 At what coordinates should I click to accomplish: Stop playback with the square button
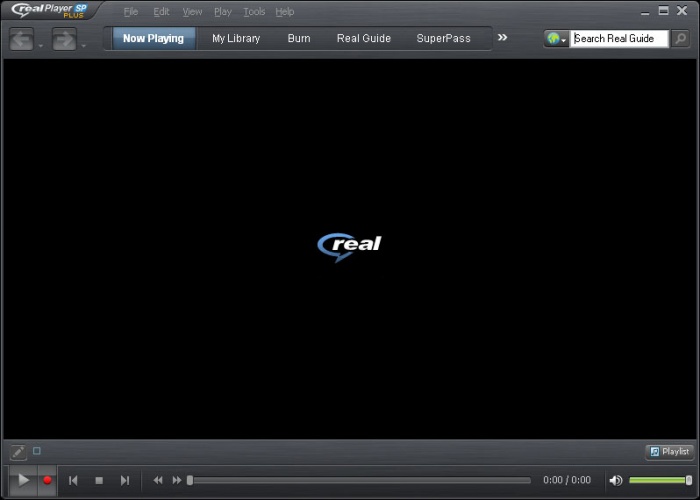point(99,480)
